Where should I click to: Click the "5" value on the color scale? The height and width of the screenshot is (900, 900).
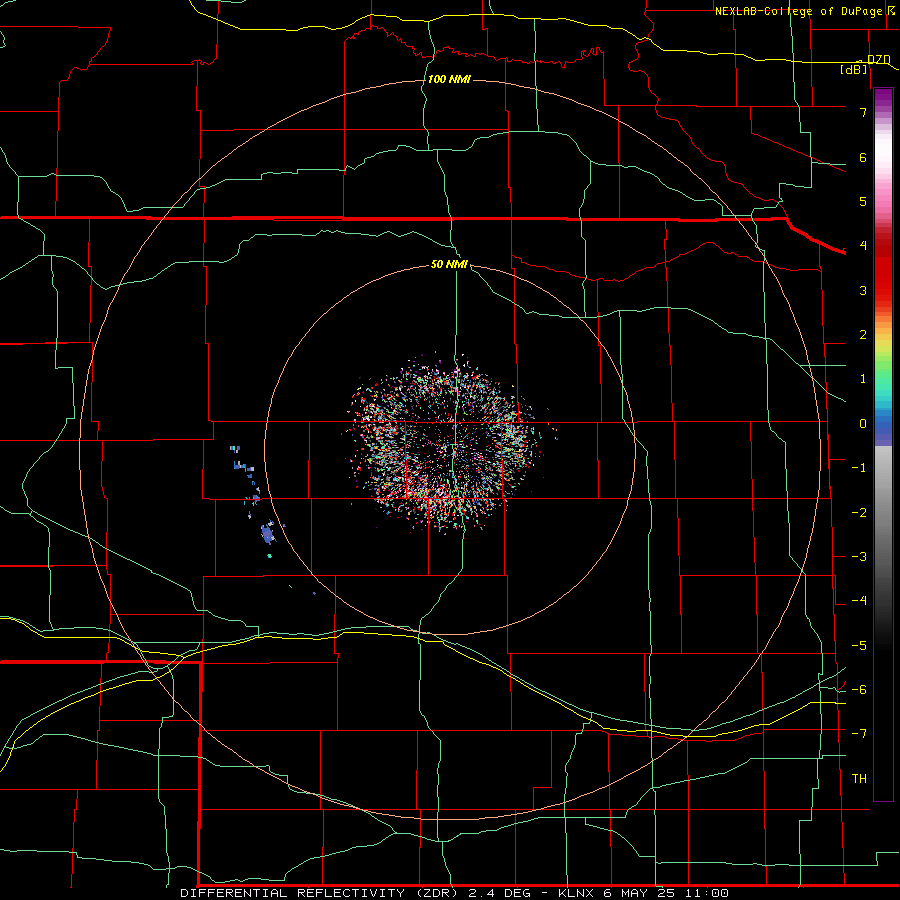(863, 201)
